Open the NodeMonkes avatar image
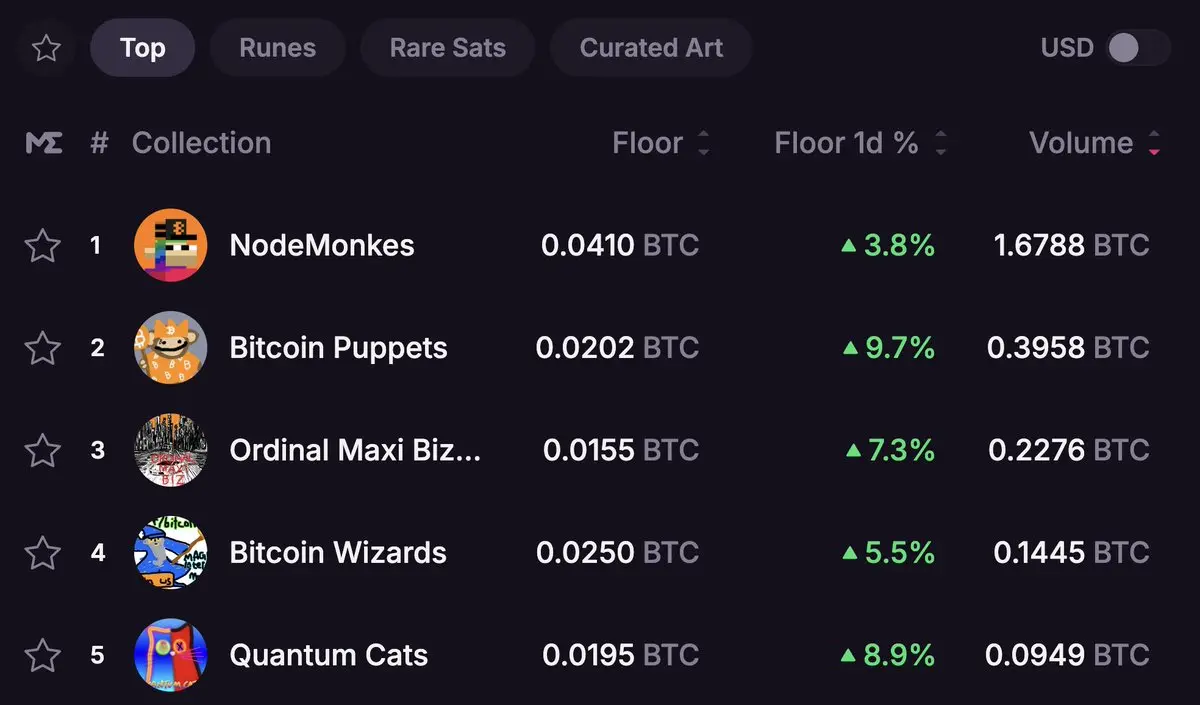The width and height of the screenshot is (1200, 705). coord(170,245)
